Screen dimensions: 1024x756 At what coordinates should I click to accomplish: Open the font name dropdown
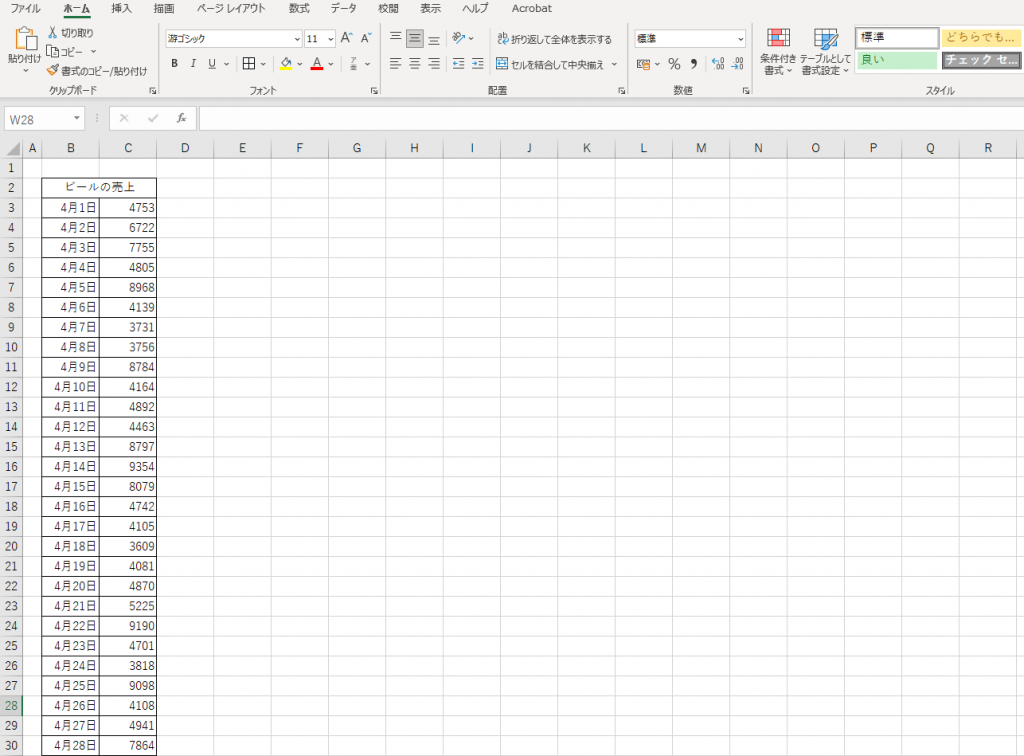click(x=297, y=39)
